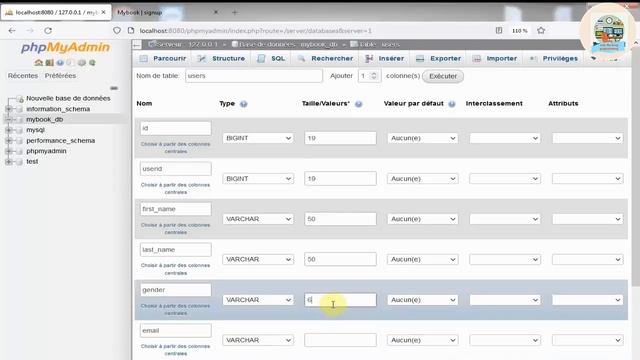Image resolution: width=640 pixels, height=360 pixels.
Task: Click the gender length/values field
Action: click(340, 300)
